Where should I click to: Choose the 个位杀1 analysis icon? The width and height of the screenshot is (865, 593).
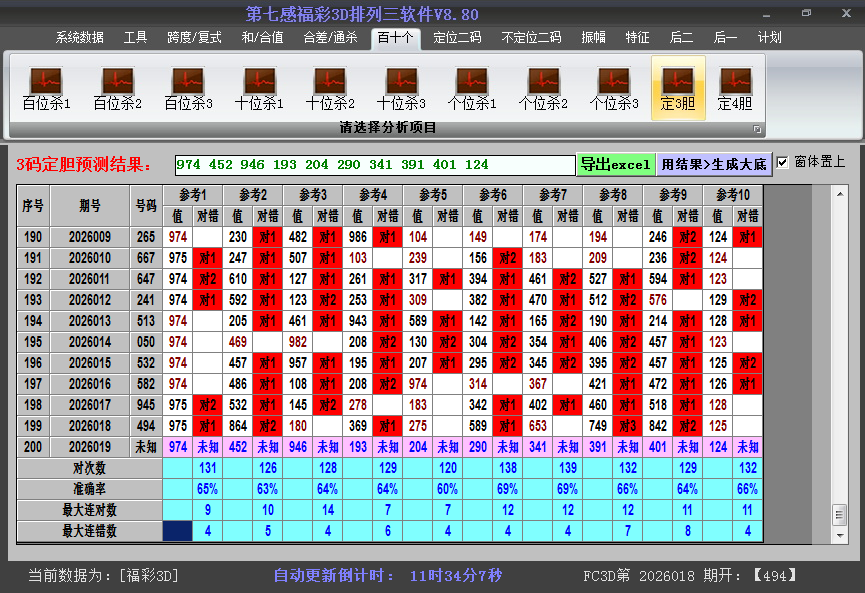[x=472, y=88]
